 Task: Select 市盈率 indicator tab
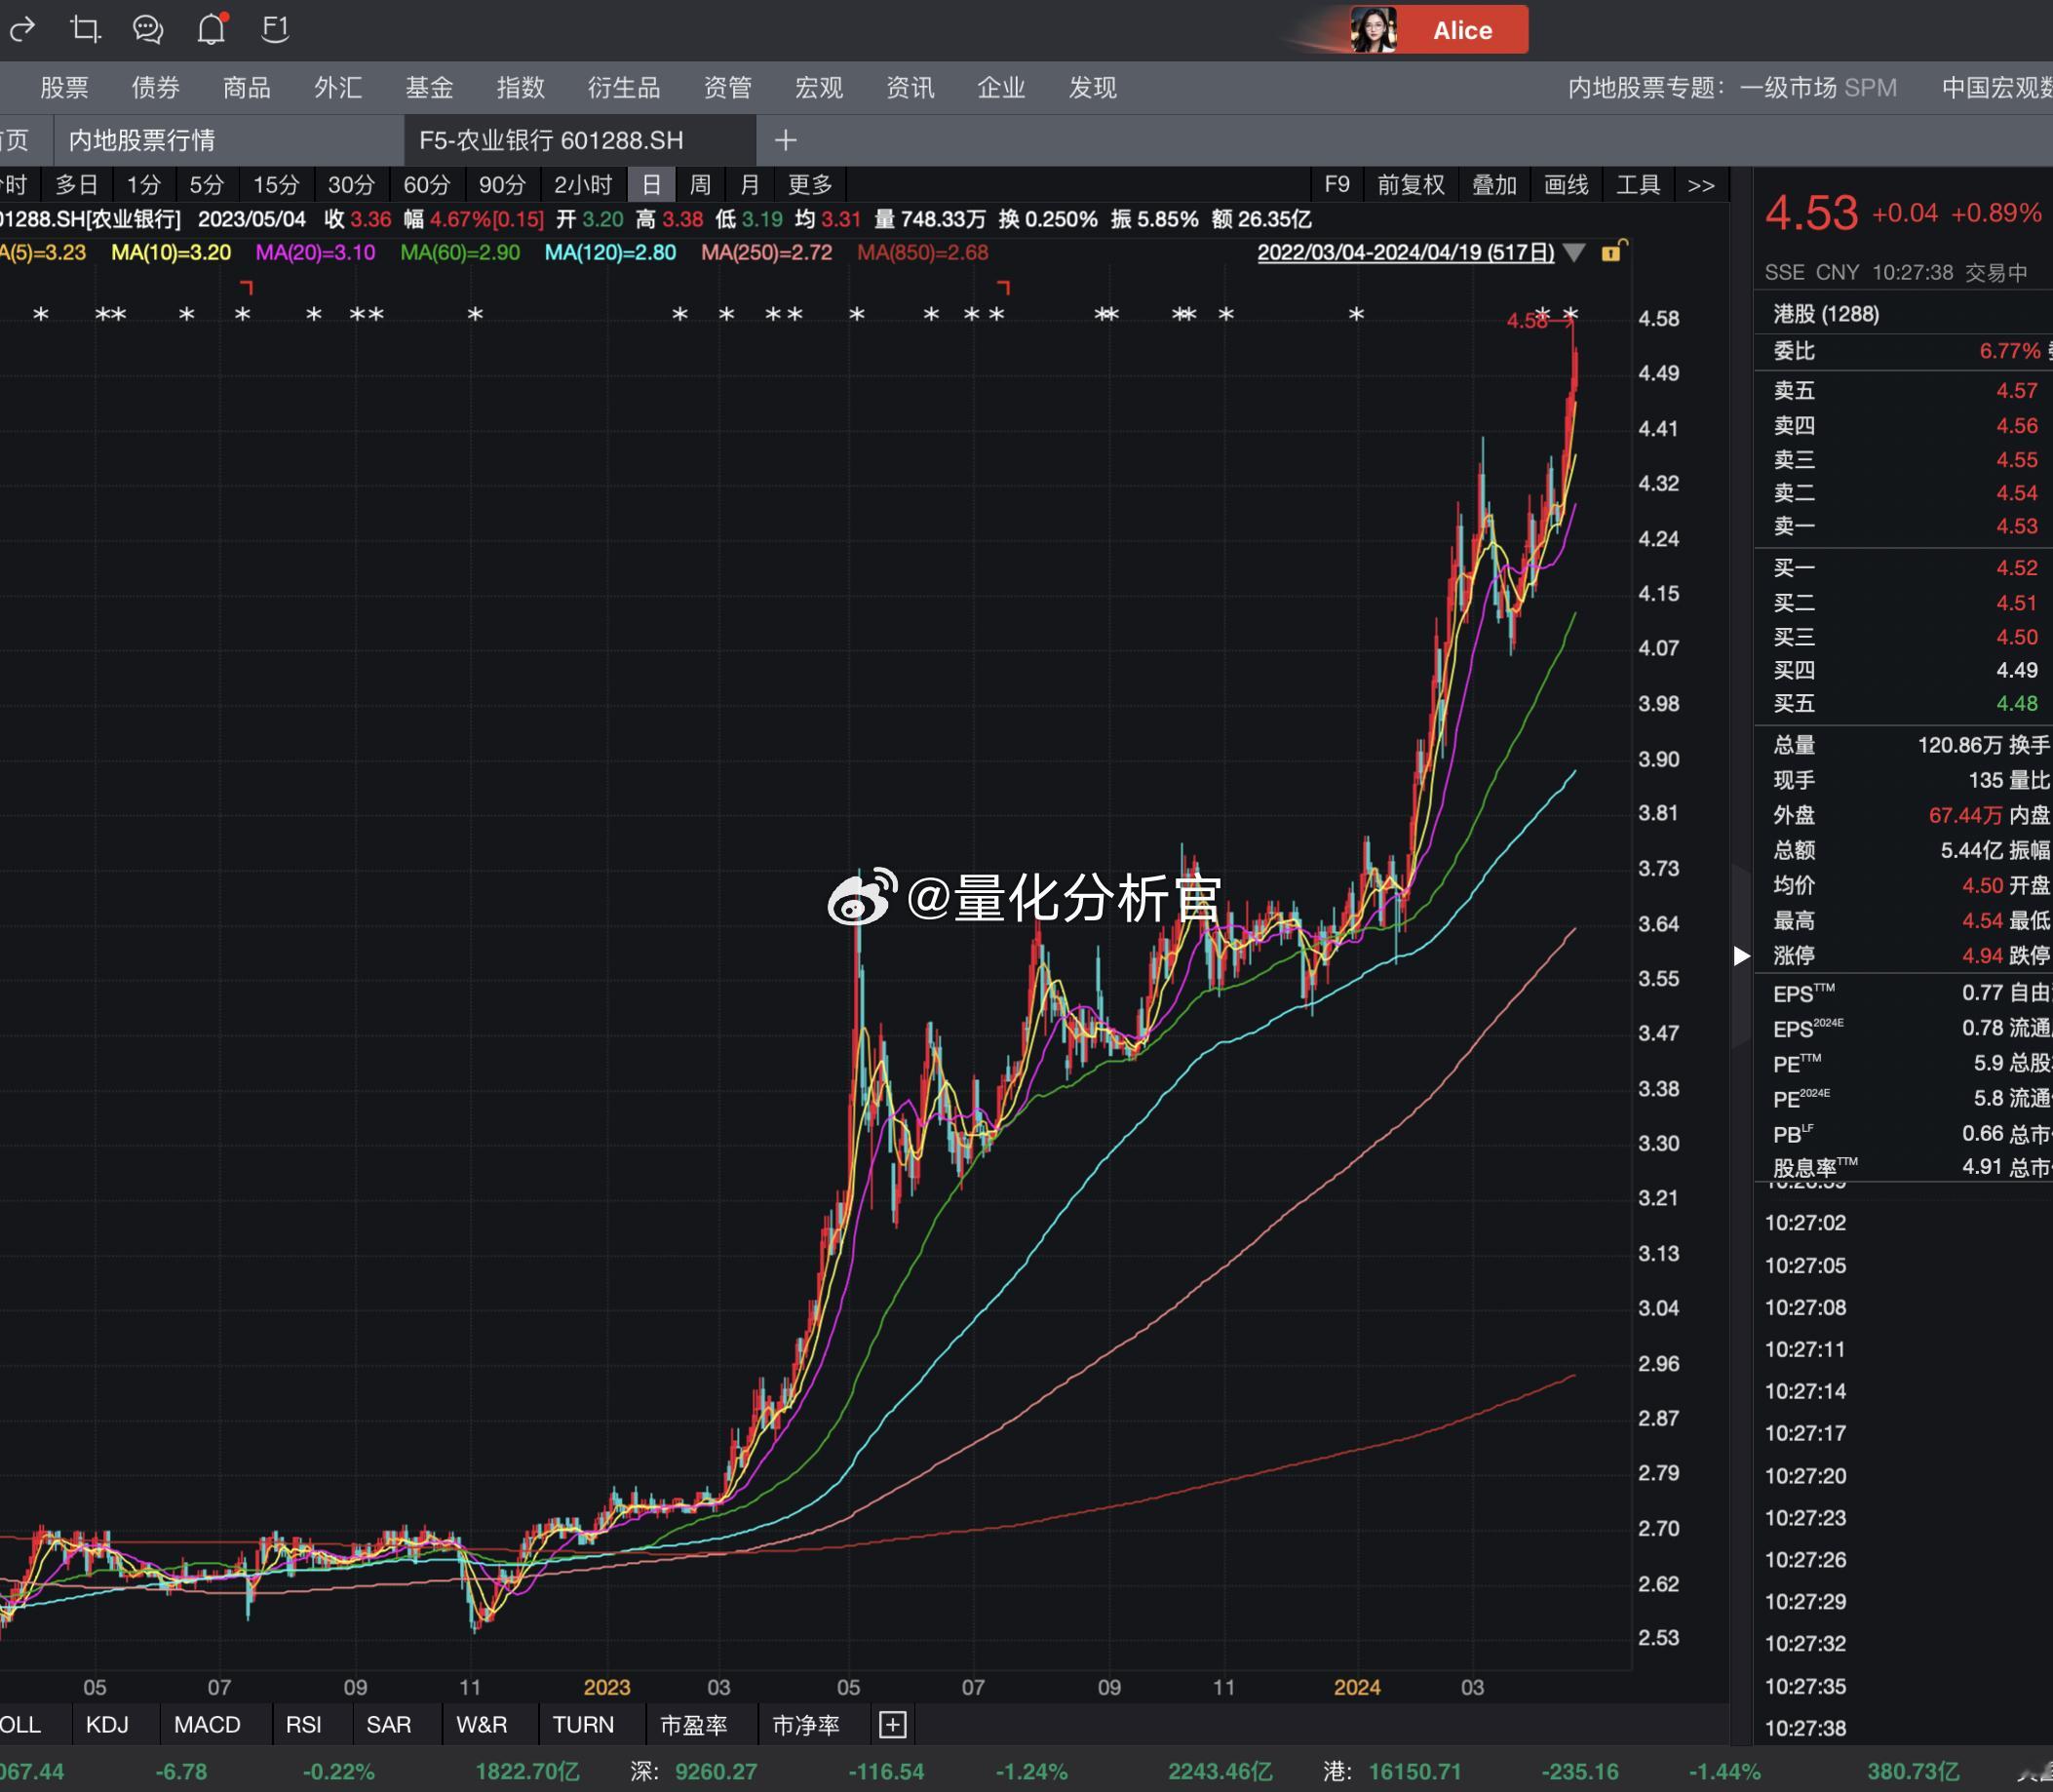click(x=694, y=1724)
